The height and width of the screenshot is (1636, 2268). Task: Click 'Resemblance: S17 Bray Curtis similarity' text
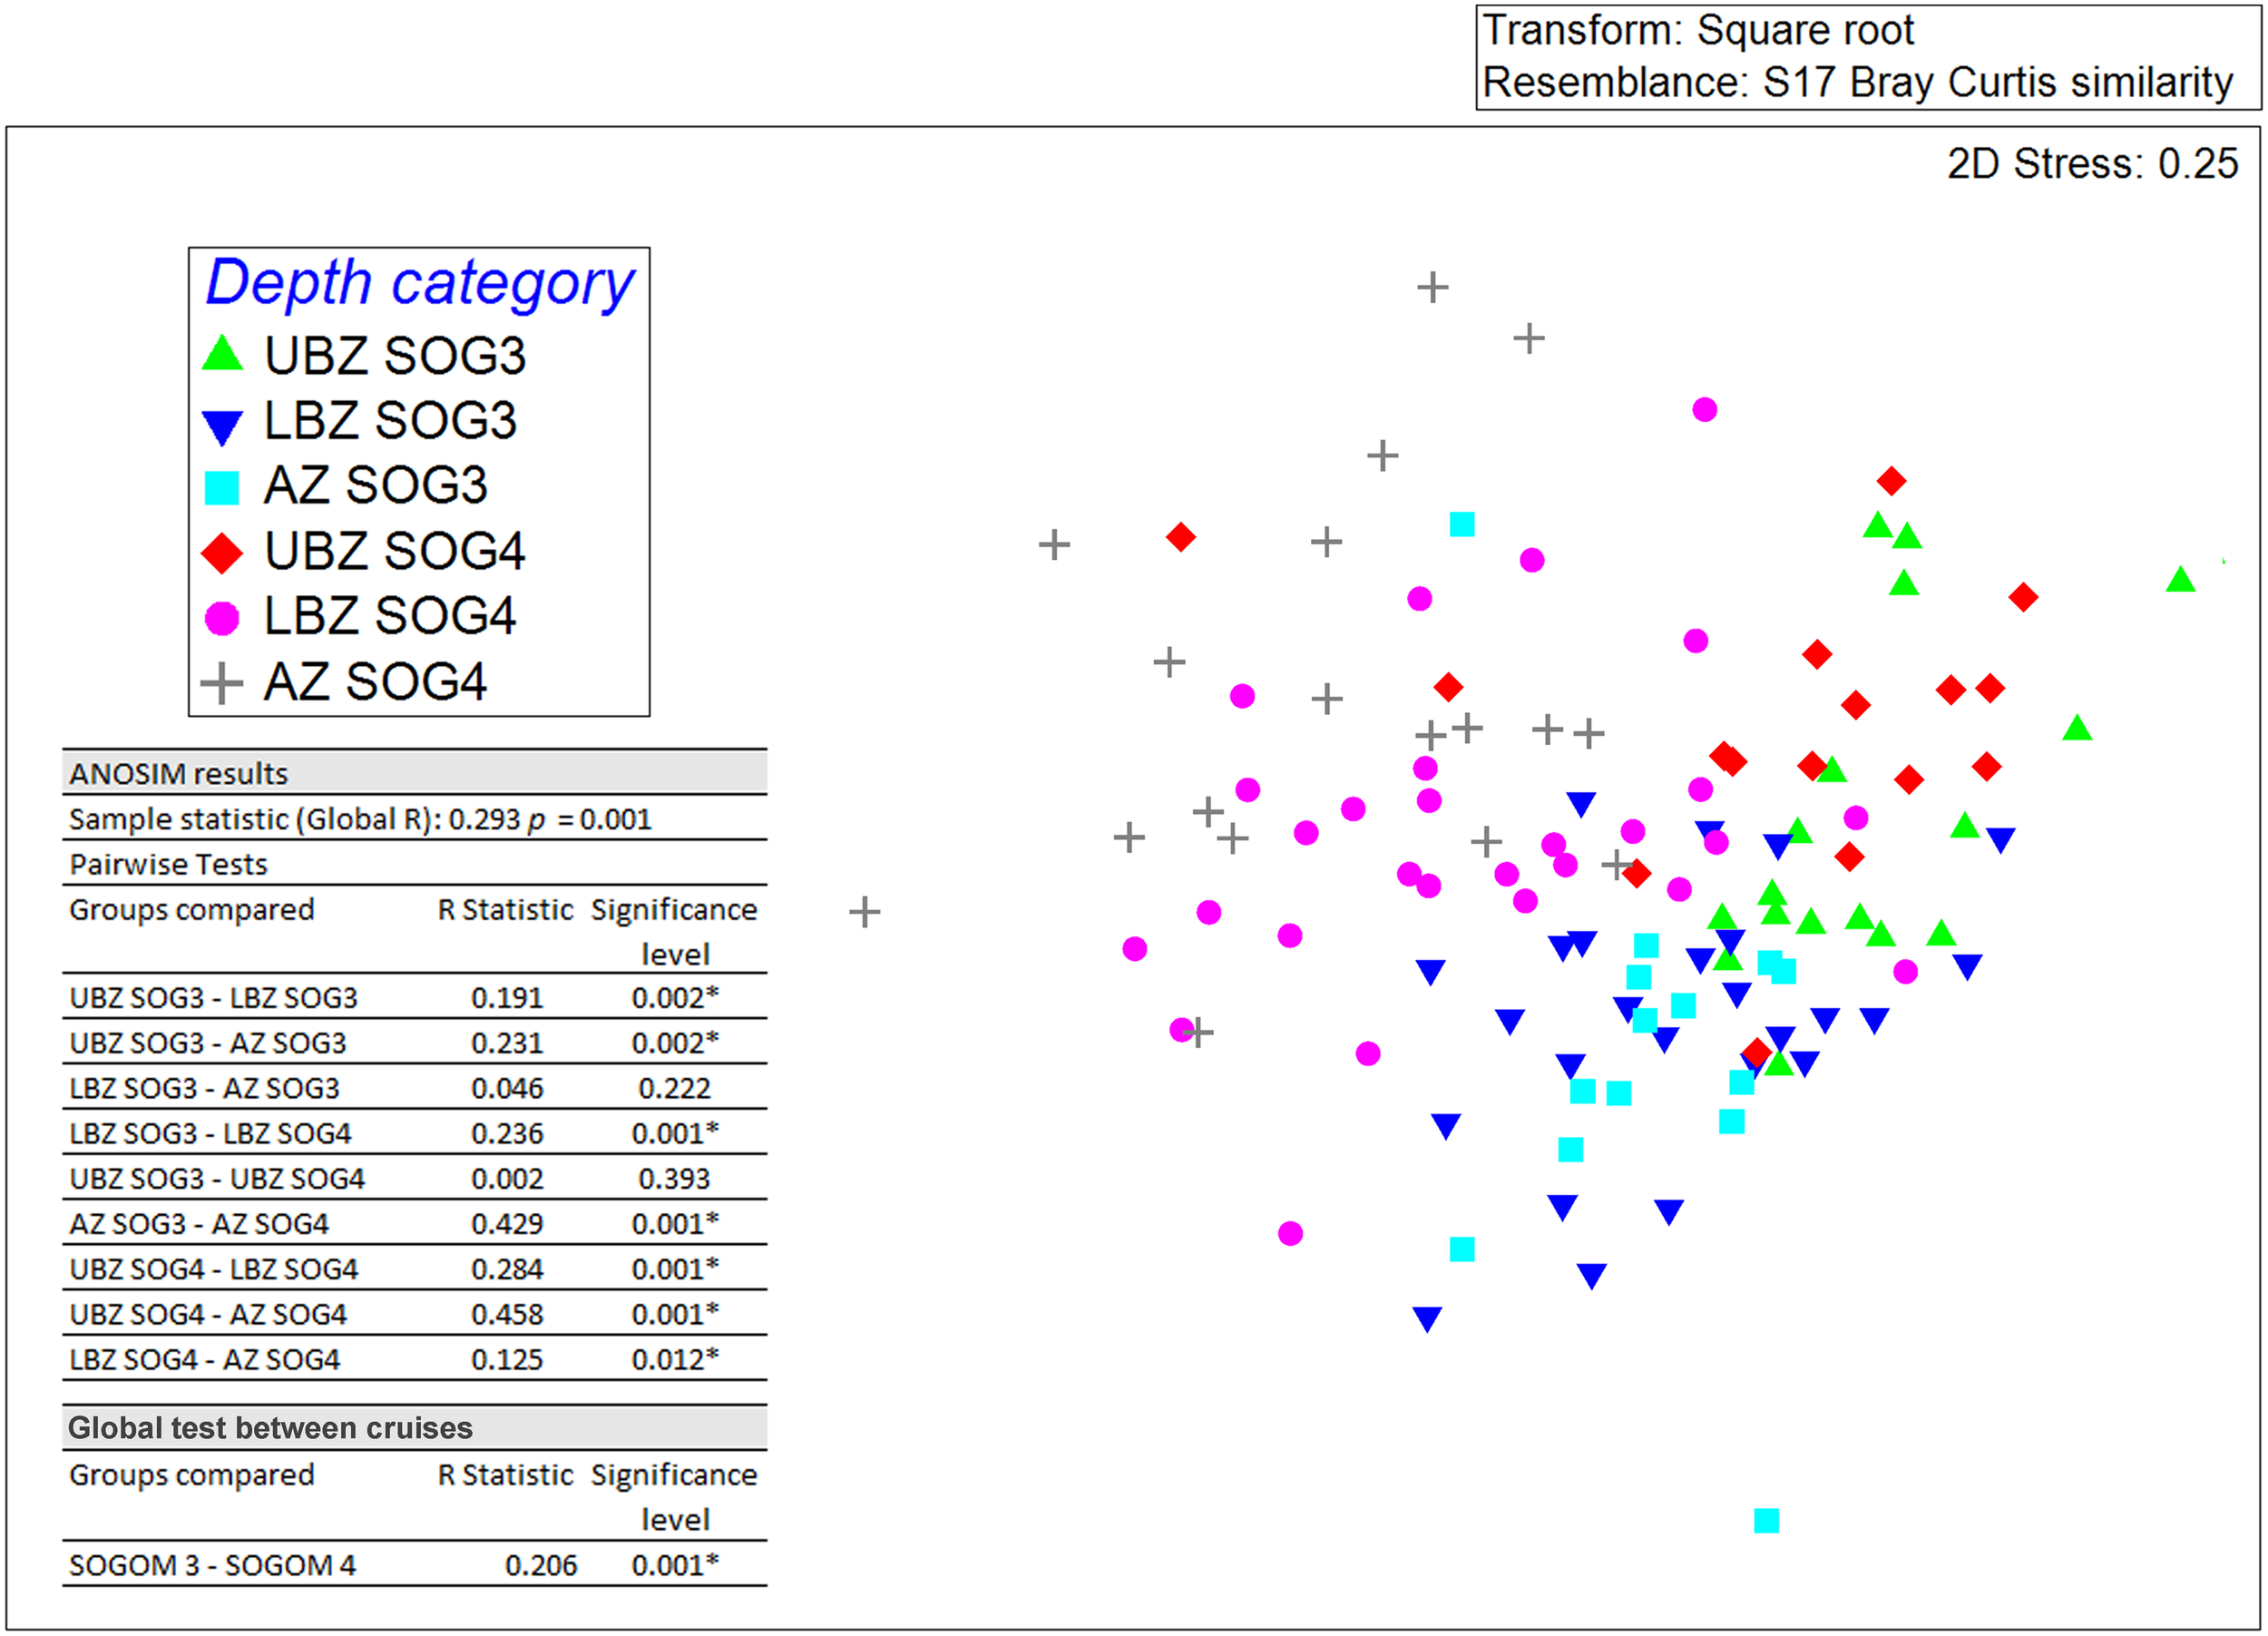(x=1857, y=83)
